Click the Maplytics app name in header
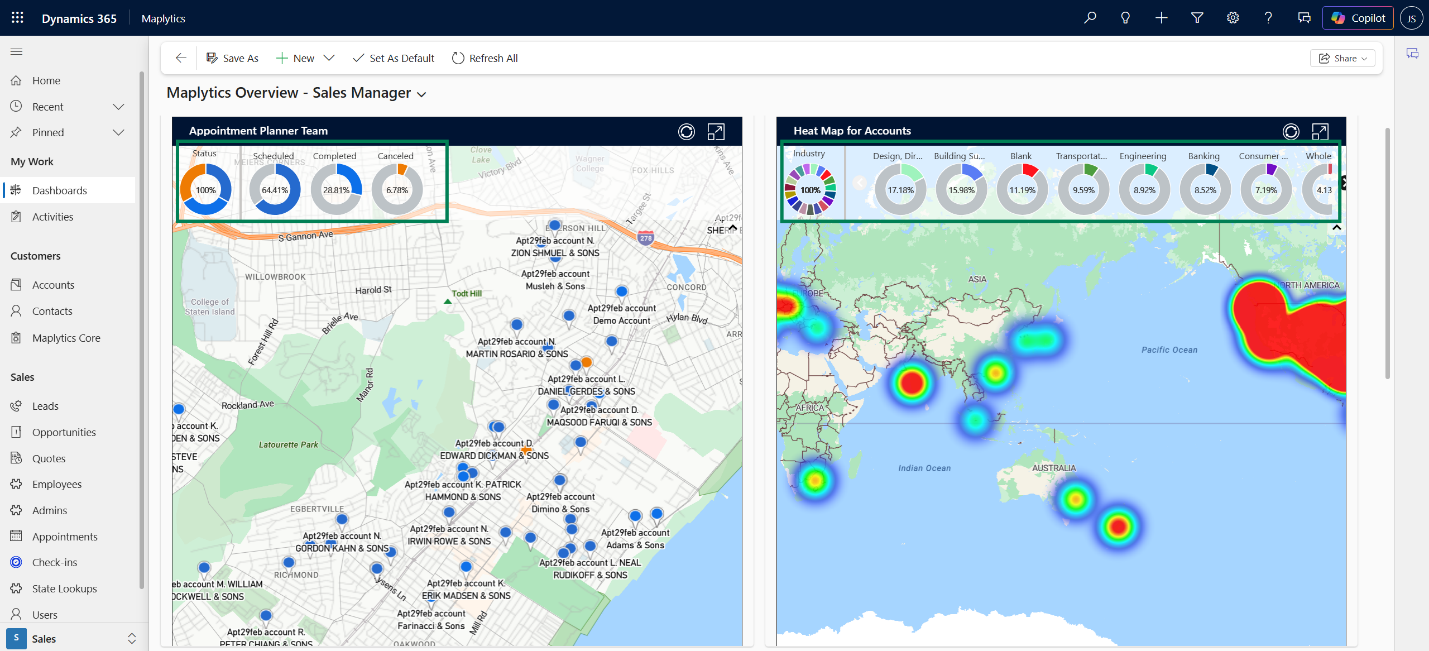 pos(163,18)
